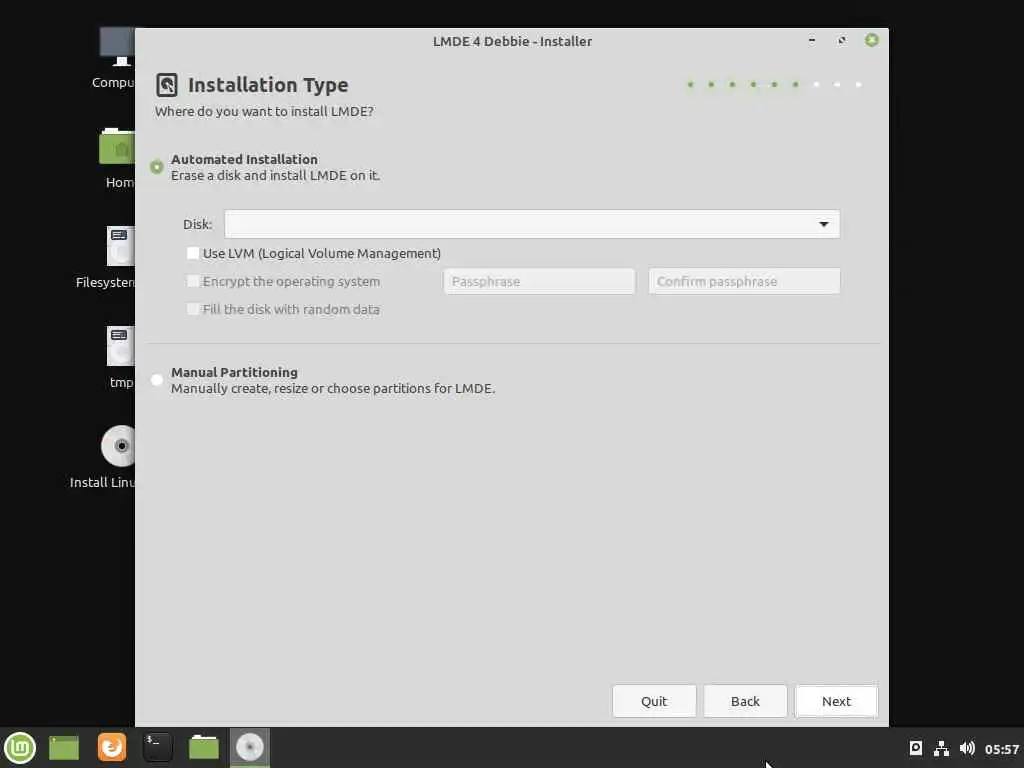Proceed with the Next button
1024x768 pixels.
[836, 701]
